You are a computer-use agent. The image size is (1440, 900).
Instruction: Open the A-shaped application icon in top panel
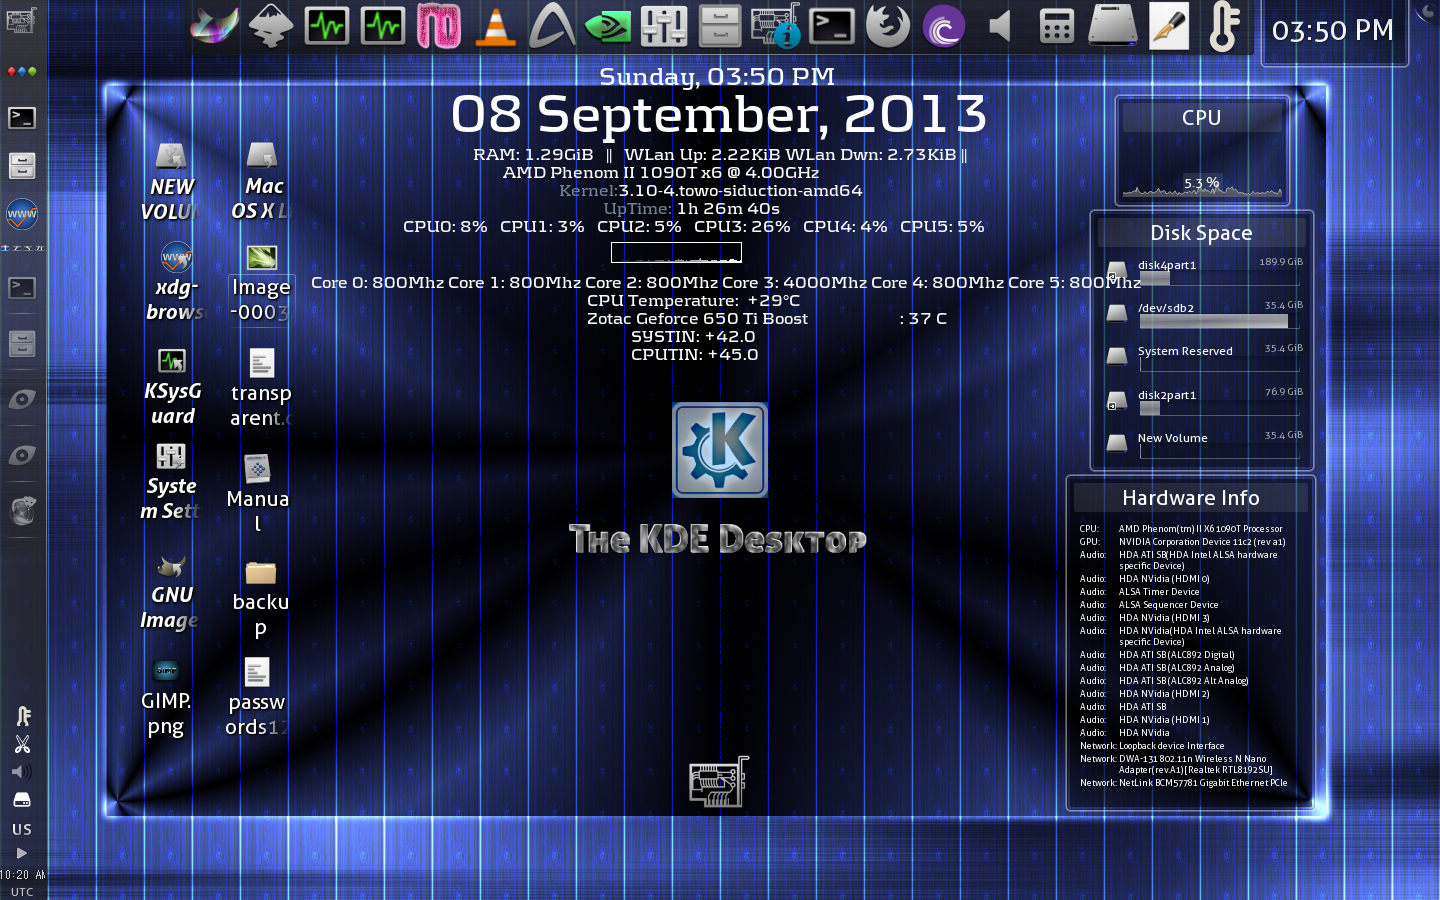point(551,26)
